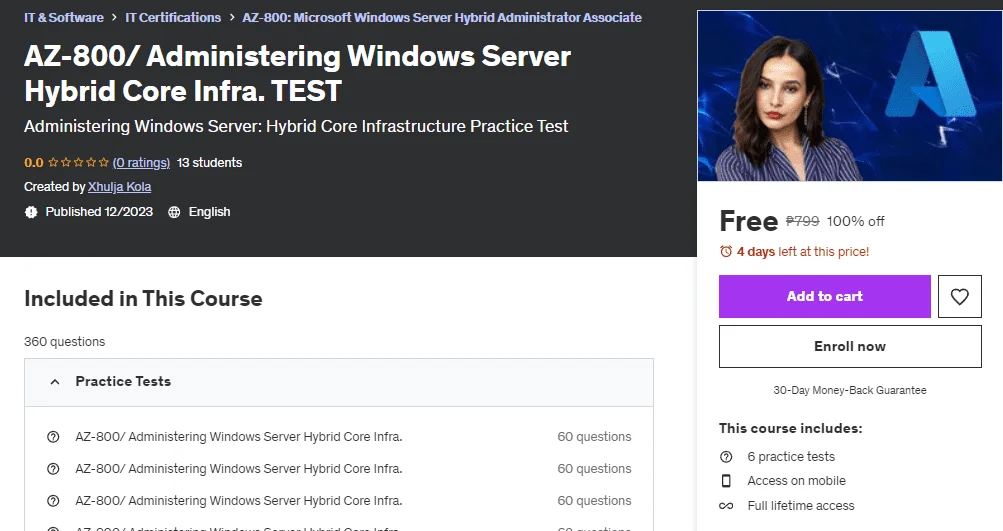Open the AZ-800 Hybrid Administrator Associate breadcrumb
Image resolution: width=1003 pixels, height=531 pixels.
coord(442,17)
